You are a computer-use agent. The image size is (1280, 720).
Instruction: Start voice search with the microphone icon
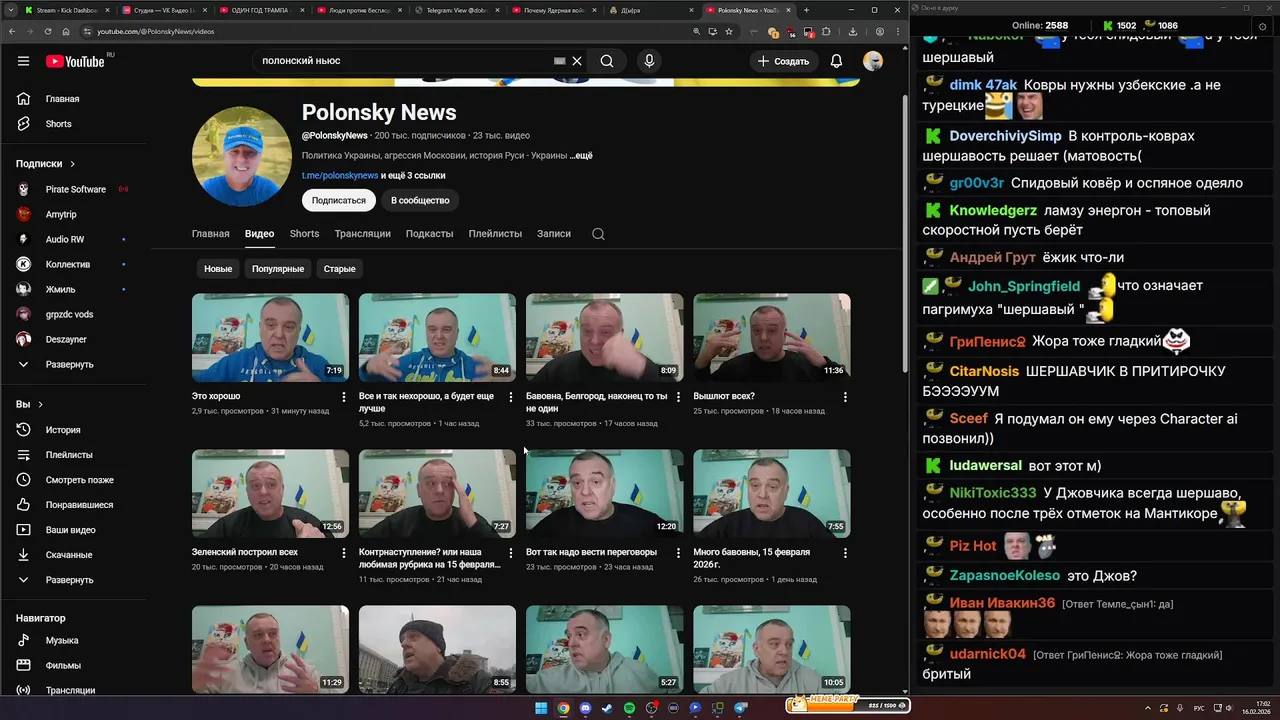649,61
